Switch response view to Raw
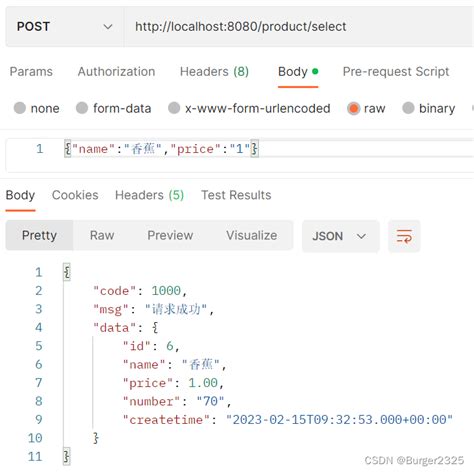 click(x=102, y=235)
